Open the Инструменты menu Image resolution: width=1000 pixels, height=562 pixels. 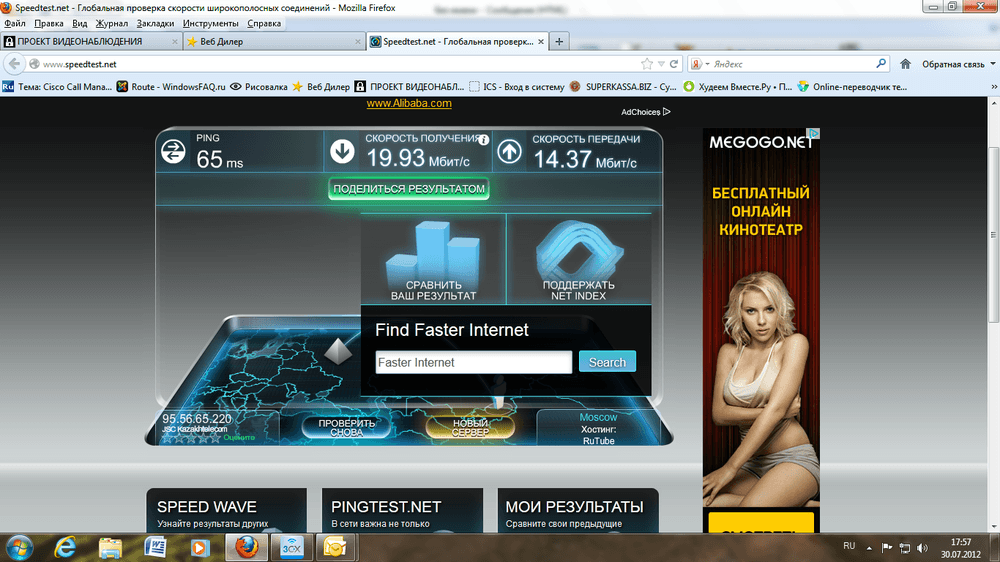coord(210,24)
